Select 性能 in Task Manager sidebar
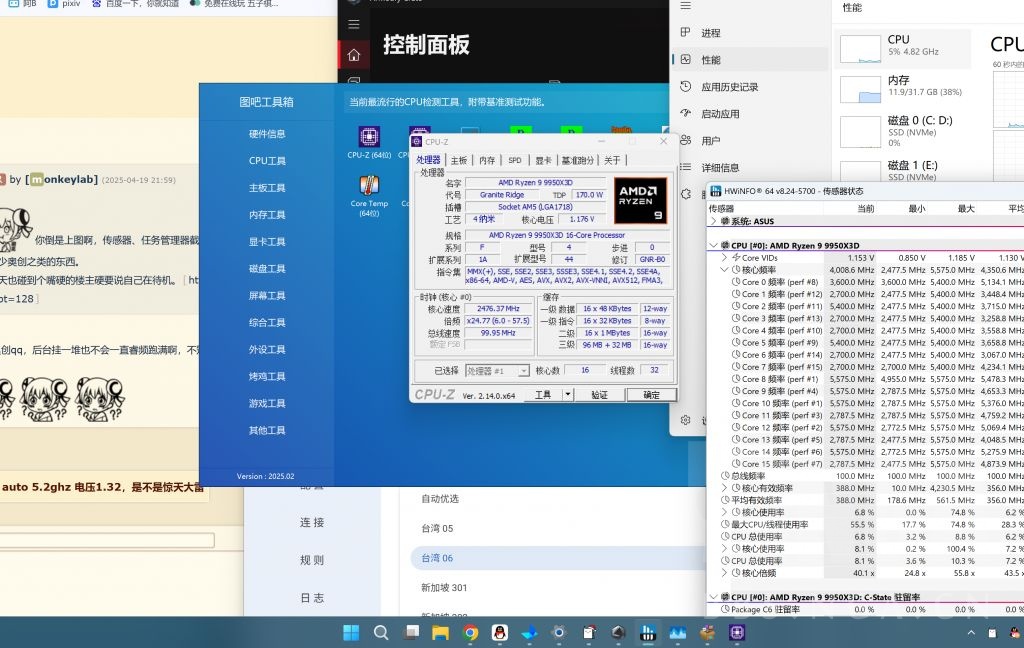The height and width of the screenshot is (648, 1024). click(711, 58)
